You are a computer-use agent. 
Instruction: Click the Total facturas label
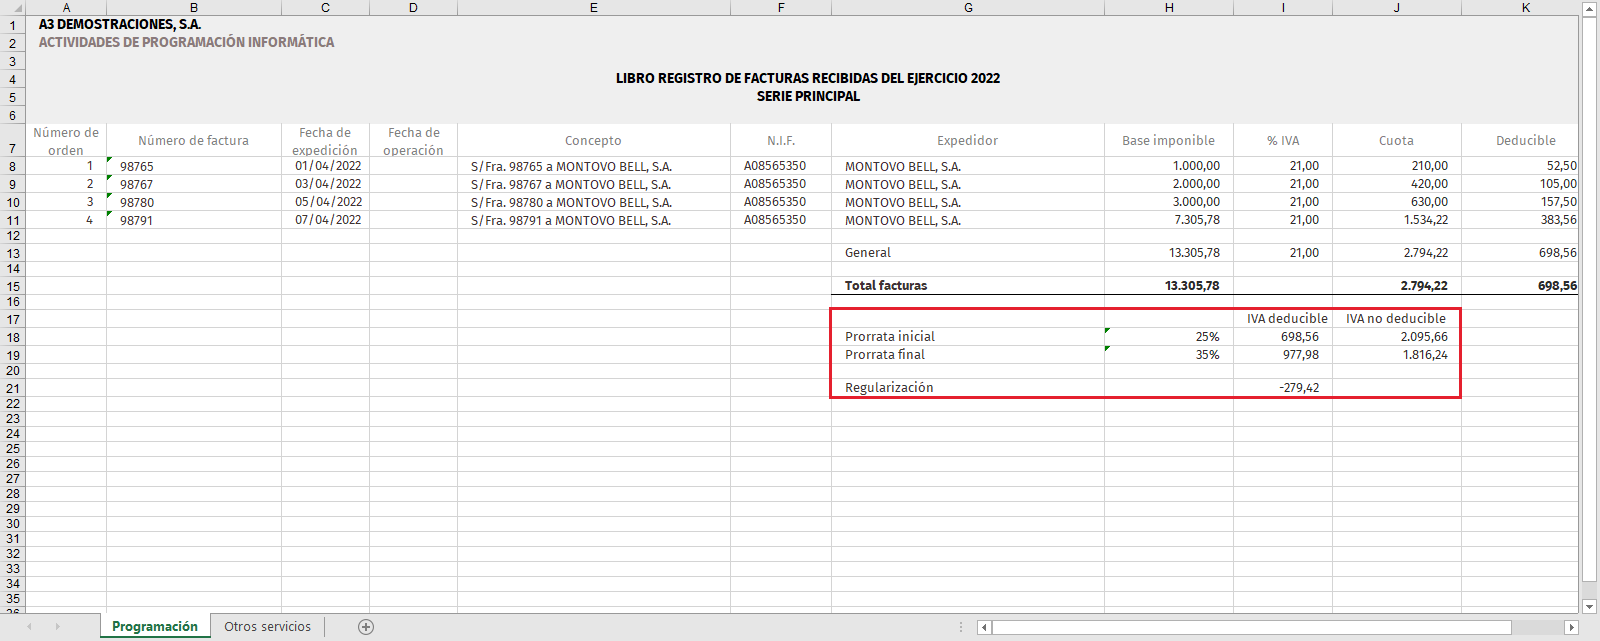886,285
